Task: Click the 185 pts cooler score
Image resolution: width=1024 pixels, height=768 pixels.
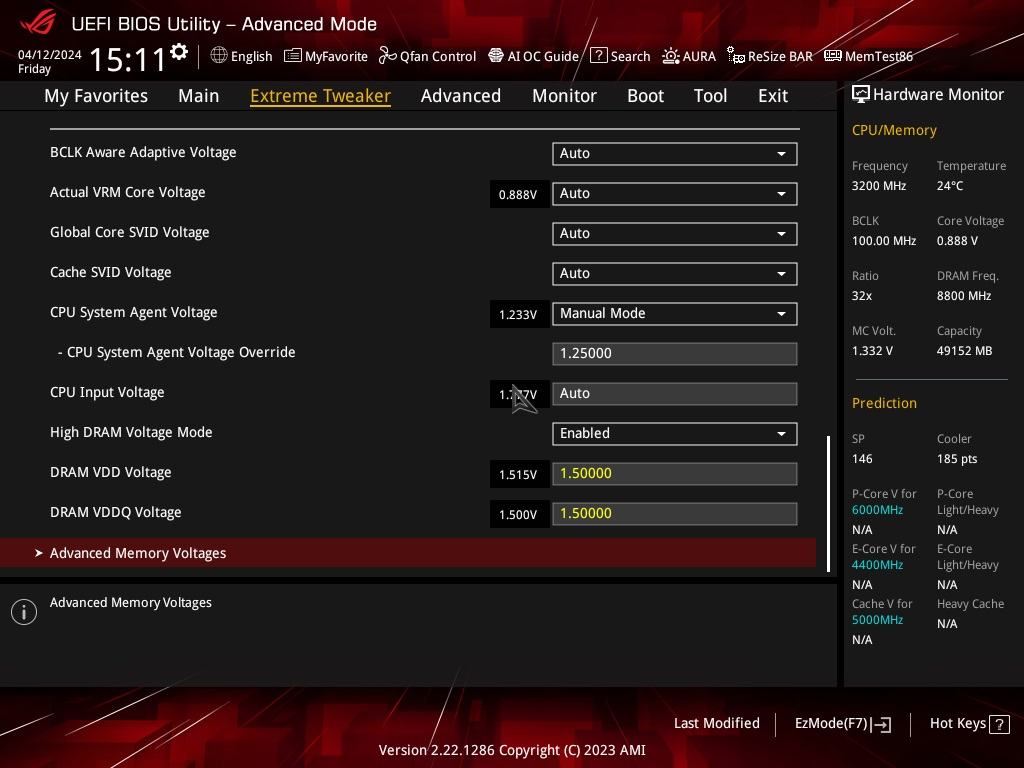Action: (x=957, y=459)
